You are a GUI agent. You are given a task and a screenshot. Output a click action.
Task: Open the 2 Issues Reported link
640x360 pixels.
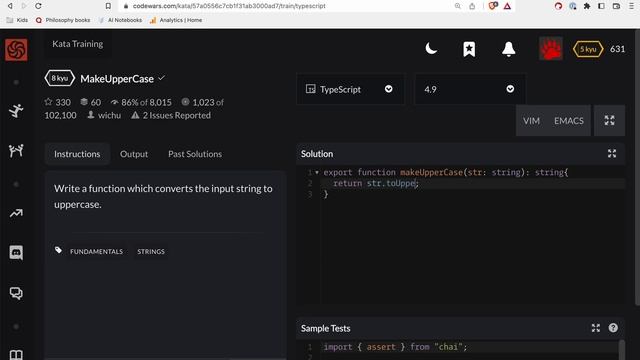click(x=171, y=115)
